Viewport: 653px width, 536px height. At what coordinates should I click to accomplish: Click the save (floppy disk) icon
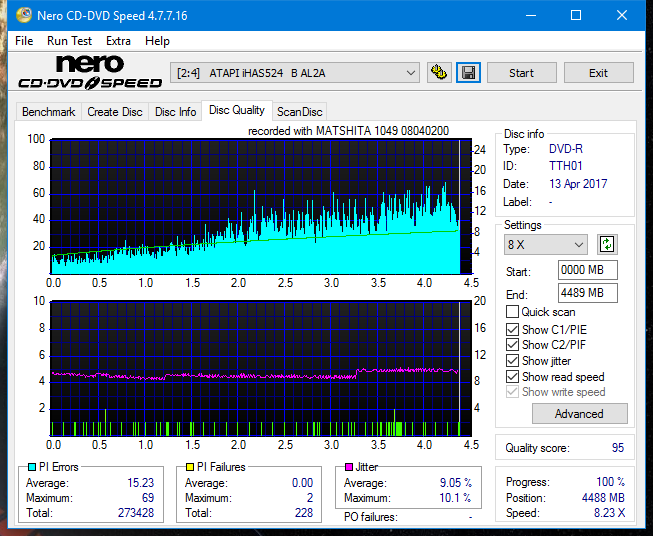pos(468,73)
